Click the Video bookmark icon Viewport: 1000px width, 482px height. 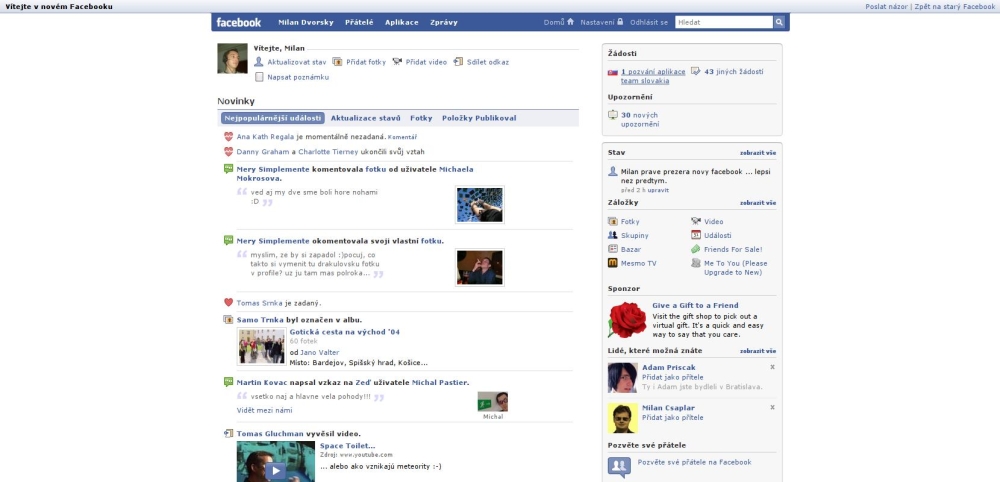696,221
